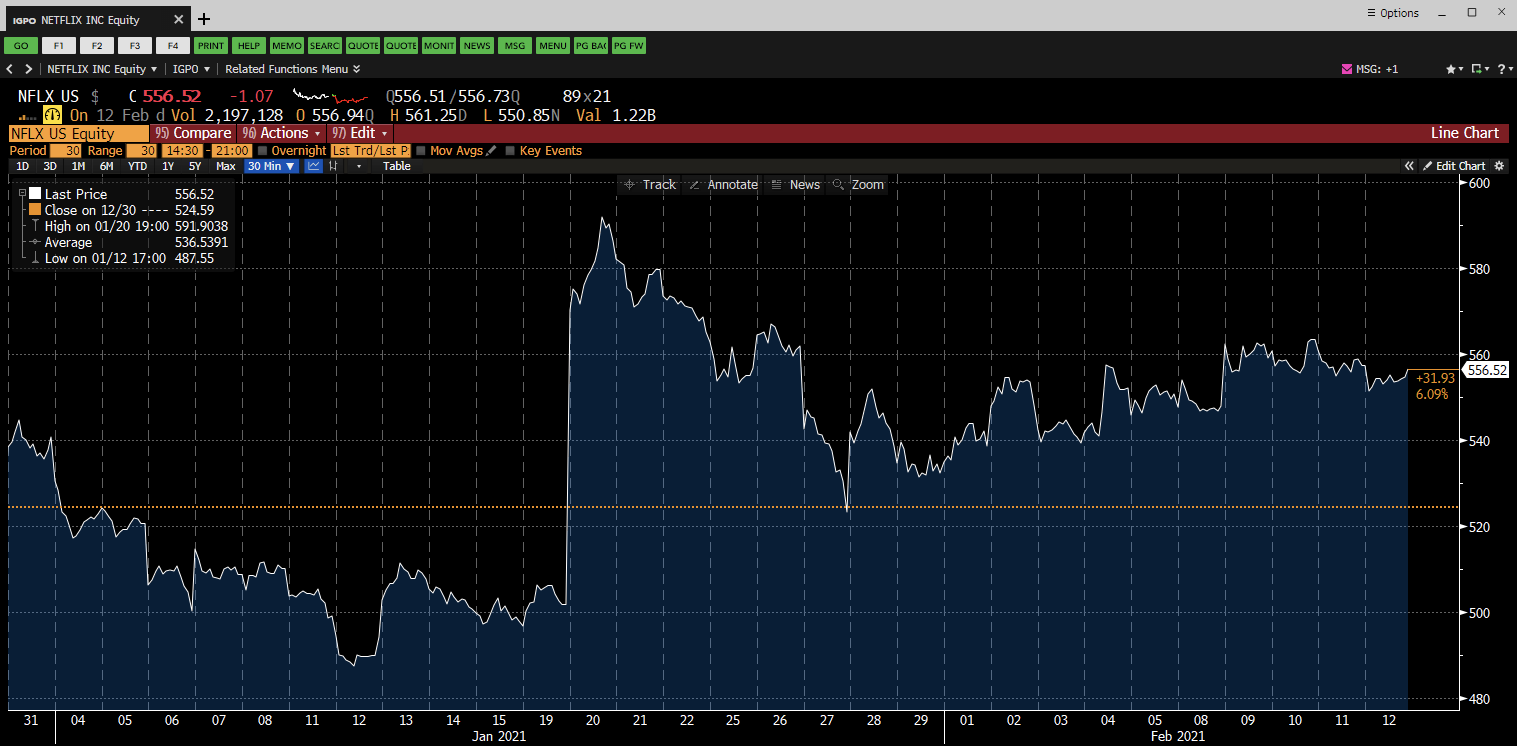Enable the Key Events checkbox

[x=510, y=151]
